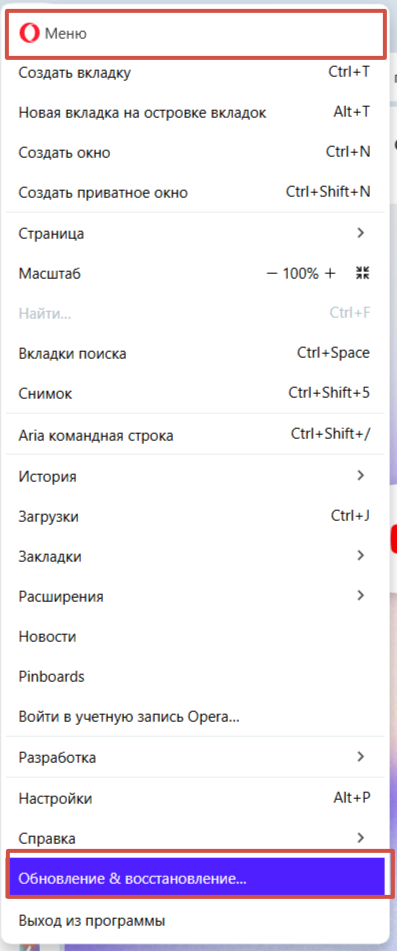The image size is (397, 951).
Task: Click the fullscreen icon next to Масштаб
Action: click(362, 273)
